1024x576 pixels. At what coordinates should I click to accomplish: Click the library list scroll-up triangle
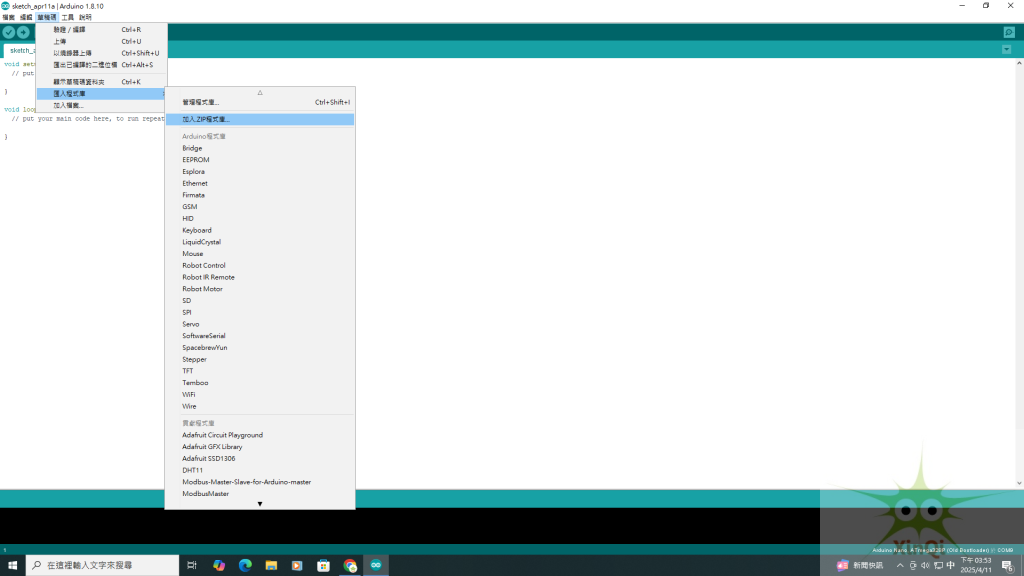(260, 92)
